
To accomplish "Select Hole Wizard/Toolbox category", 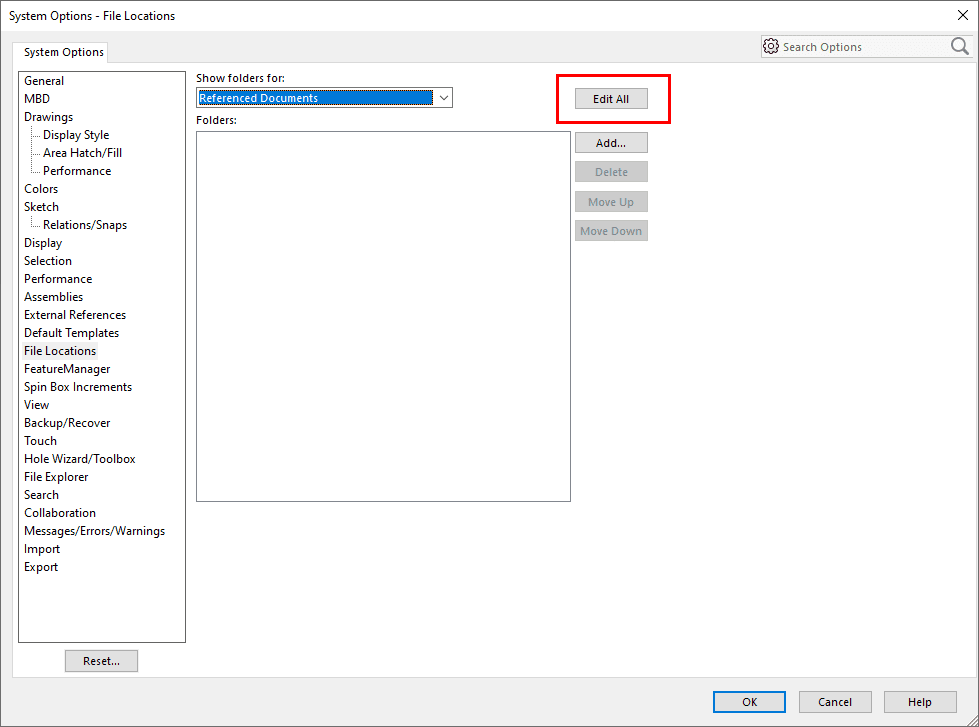I will (x=80, y=459).
